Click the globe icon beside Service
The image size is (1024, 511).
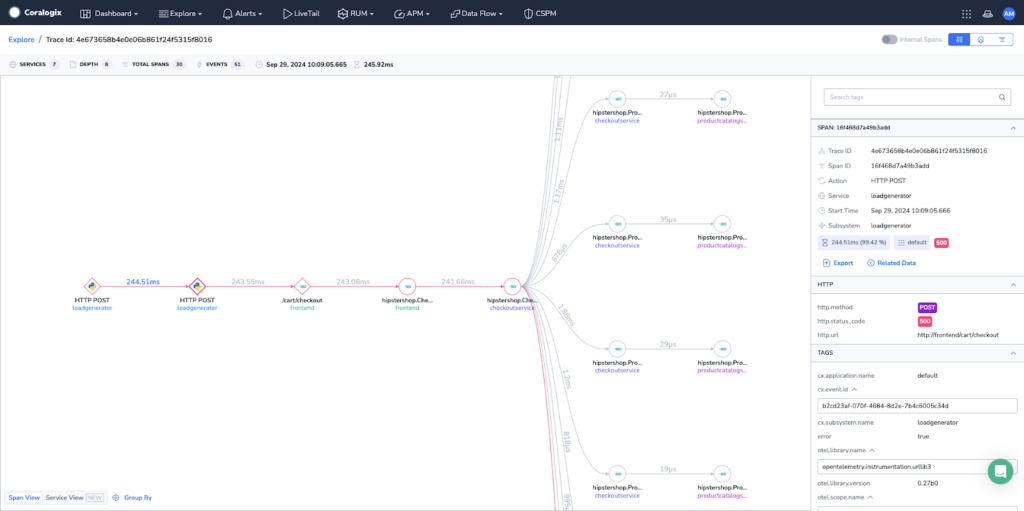tap(822, 195)
